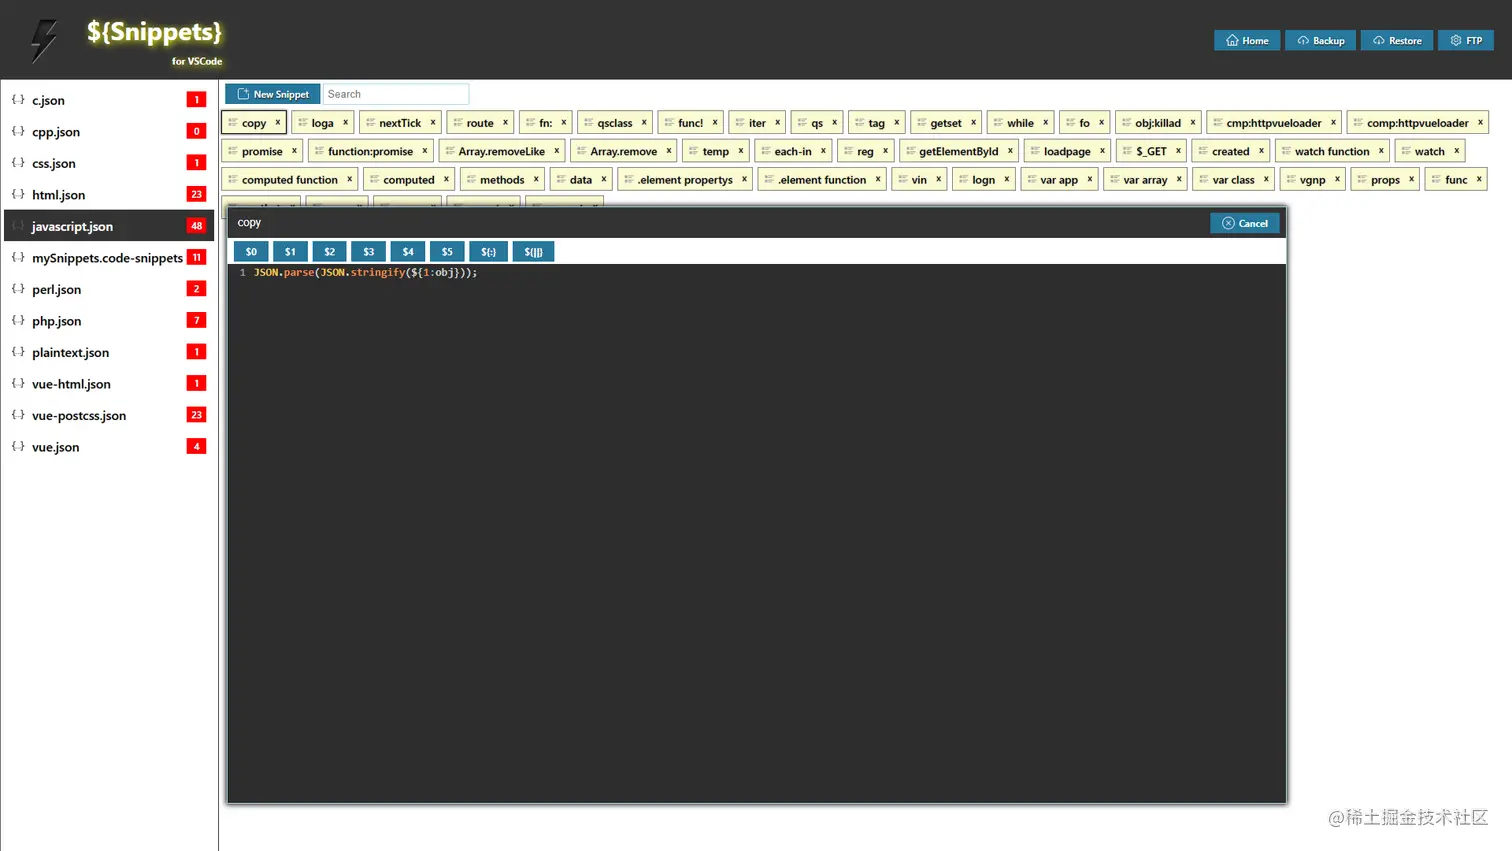The height and width of the screenshot is (851, 1512).
Task: Select the function:promise snippet tag
Action: 370,151
